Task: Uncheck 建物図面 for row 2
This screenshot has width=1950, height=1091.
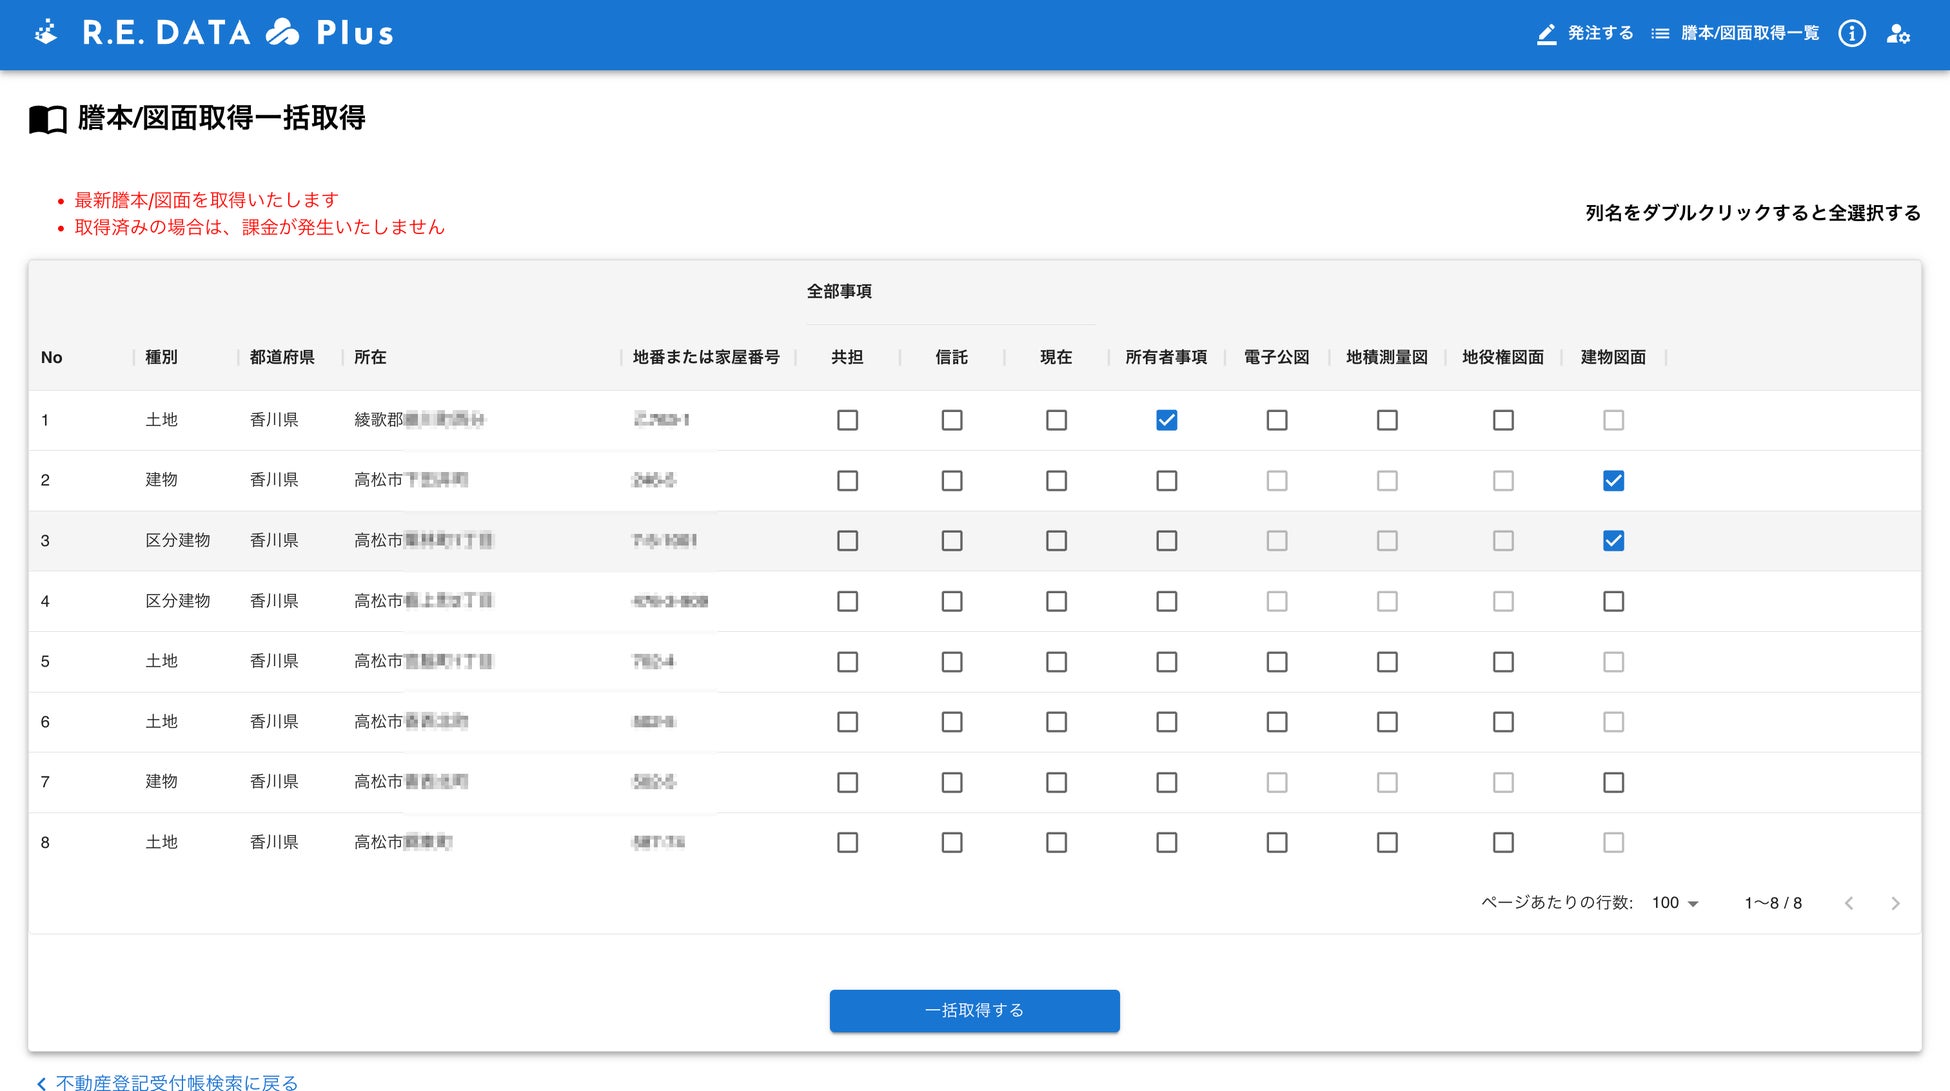Action: pyautogui.click(x=1613, y=481)
